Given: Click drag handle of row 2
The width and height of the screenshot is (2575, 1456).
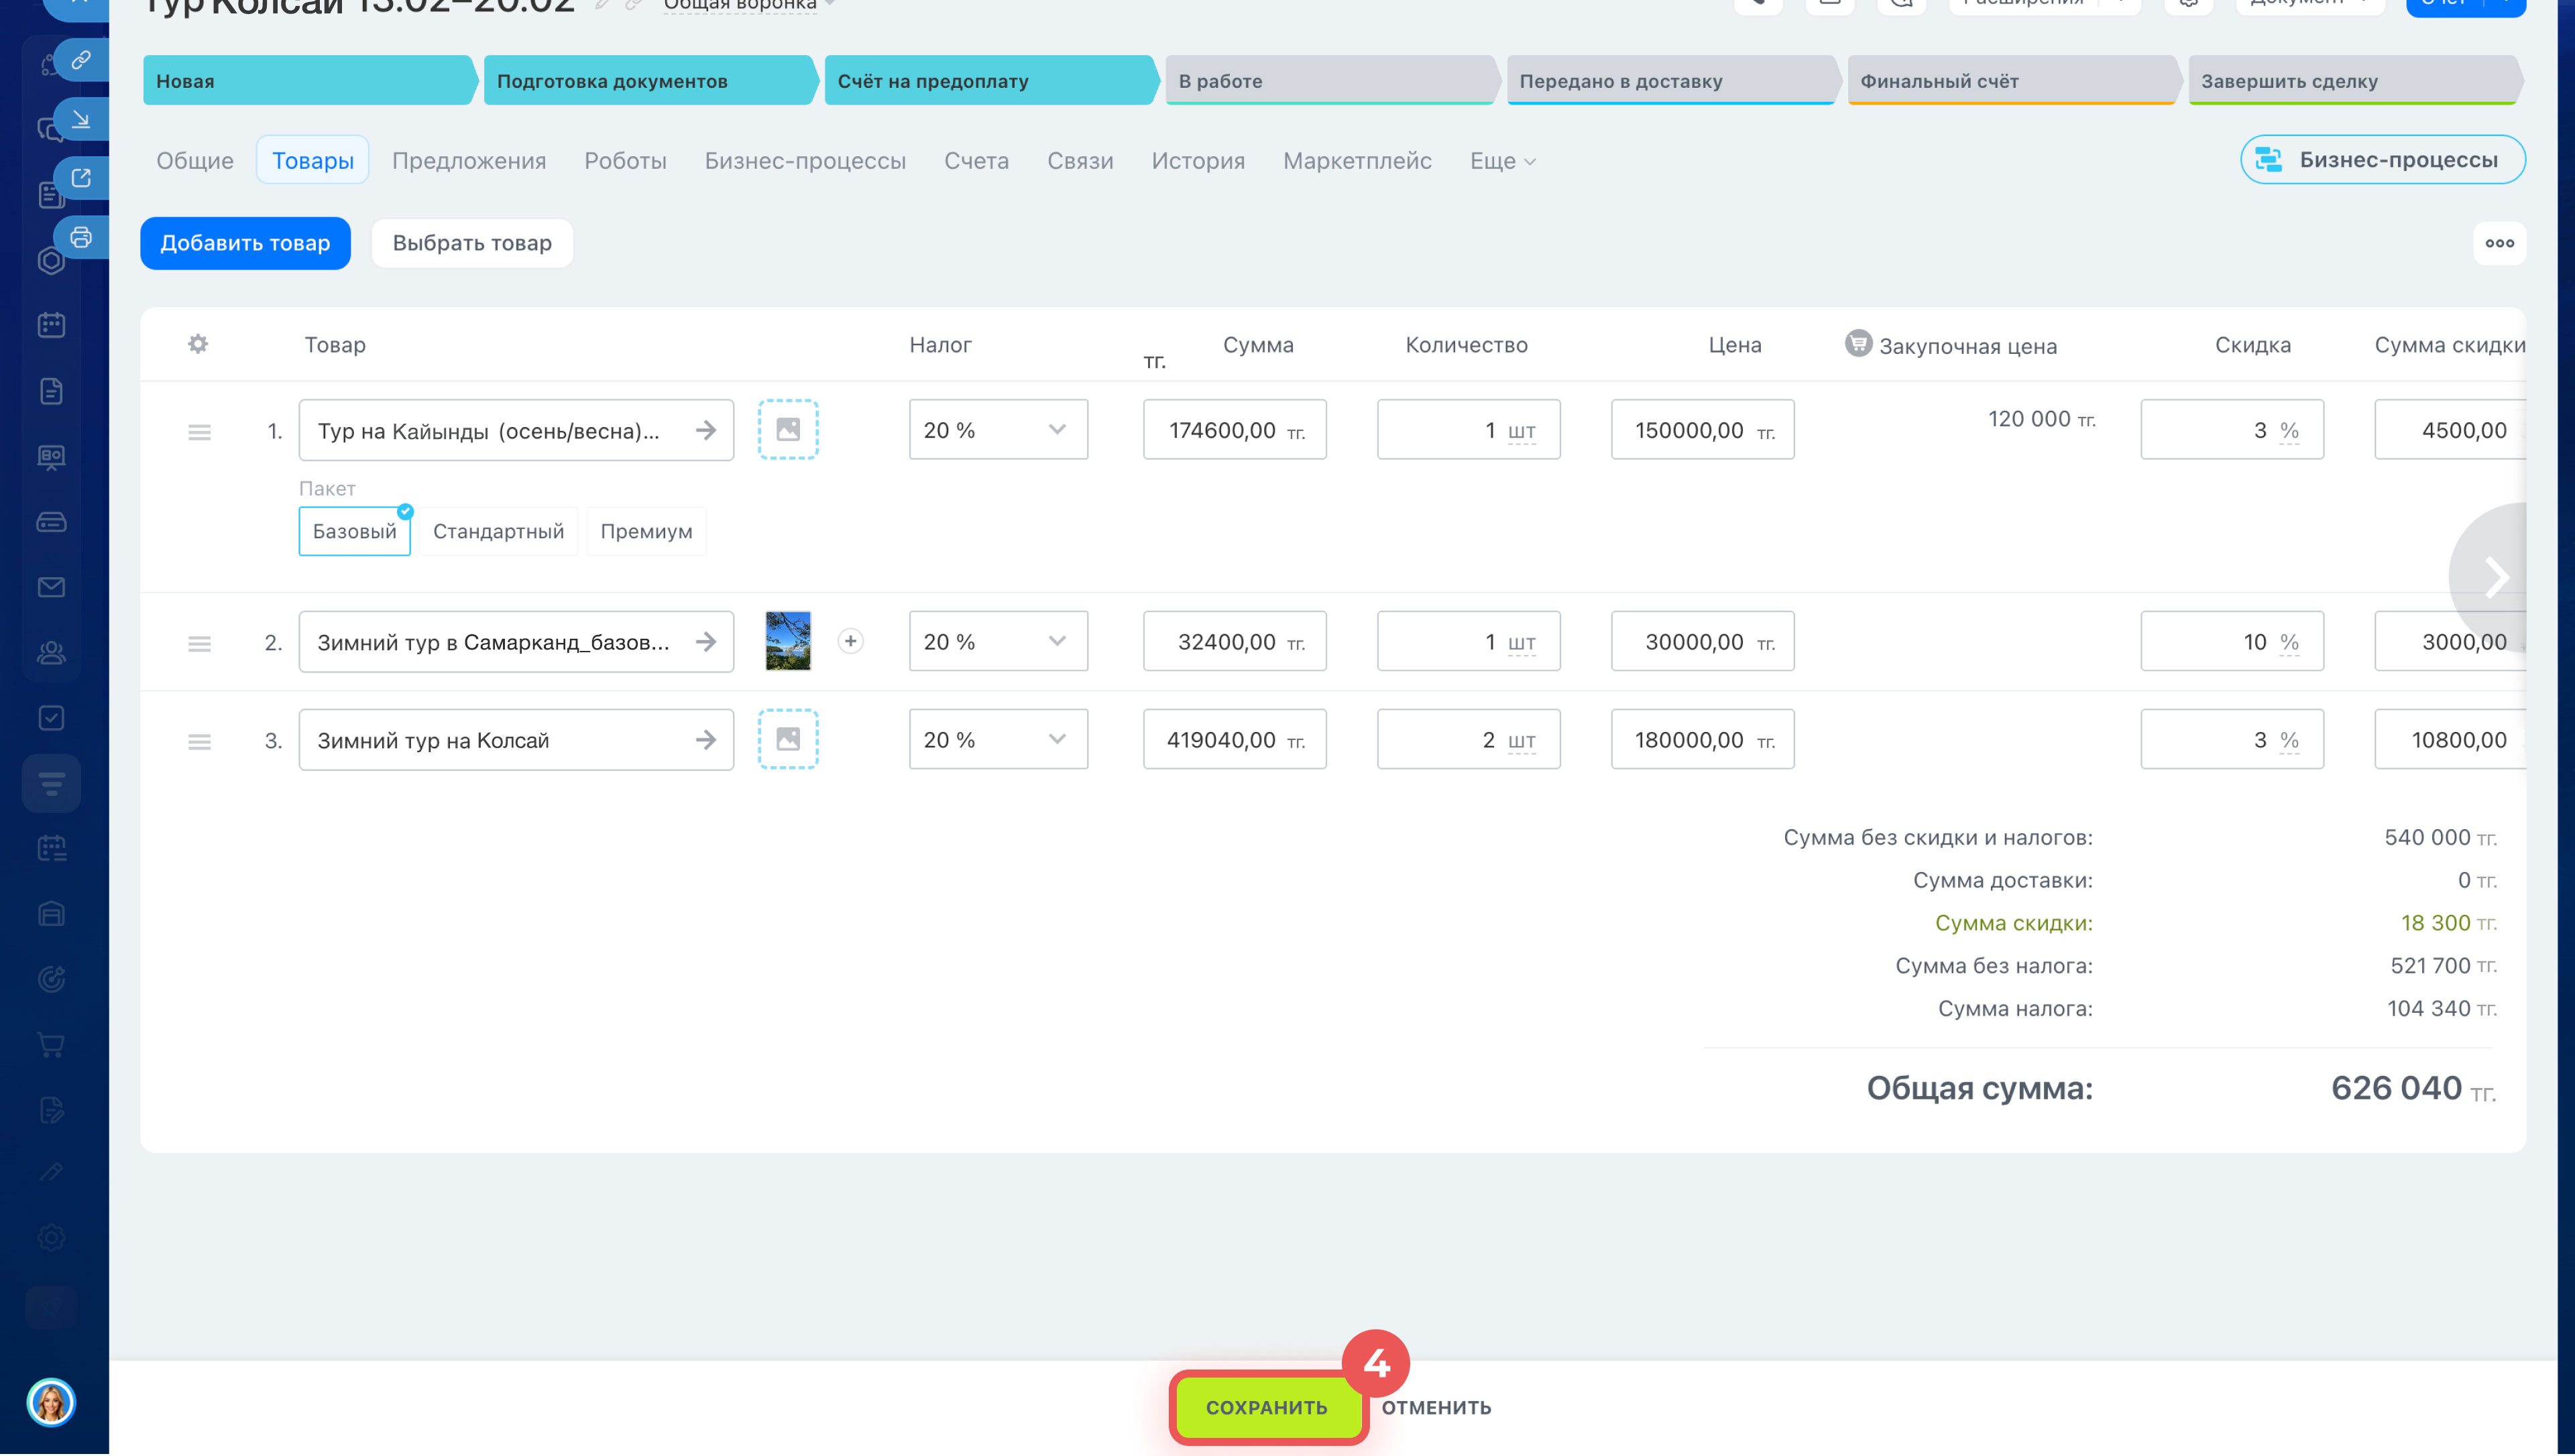Looking at the screenshot, I should click(x=199, y=643).
